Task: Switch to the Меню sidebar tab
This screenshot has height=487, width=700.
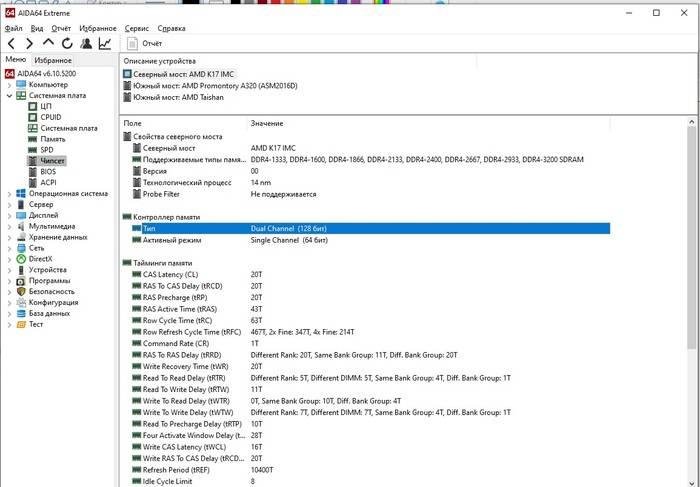Action: pyautogui.click(x=16, y=59)
